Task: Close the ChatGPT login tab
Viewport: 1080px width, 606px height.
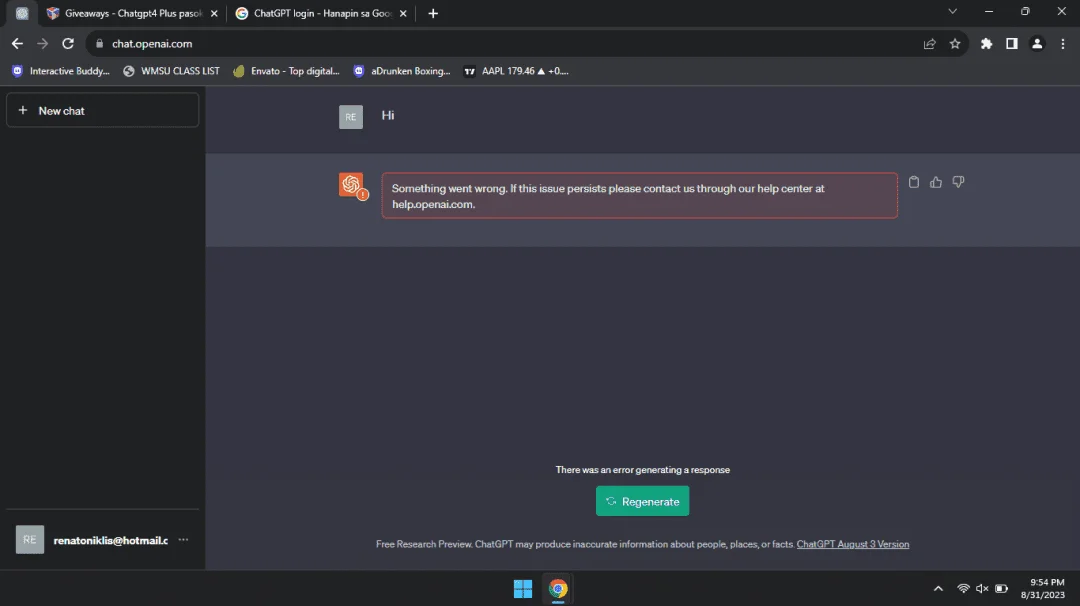Action: 403,13
